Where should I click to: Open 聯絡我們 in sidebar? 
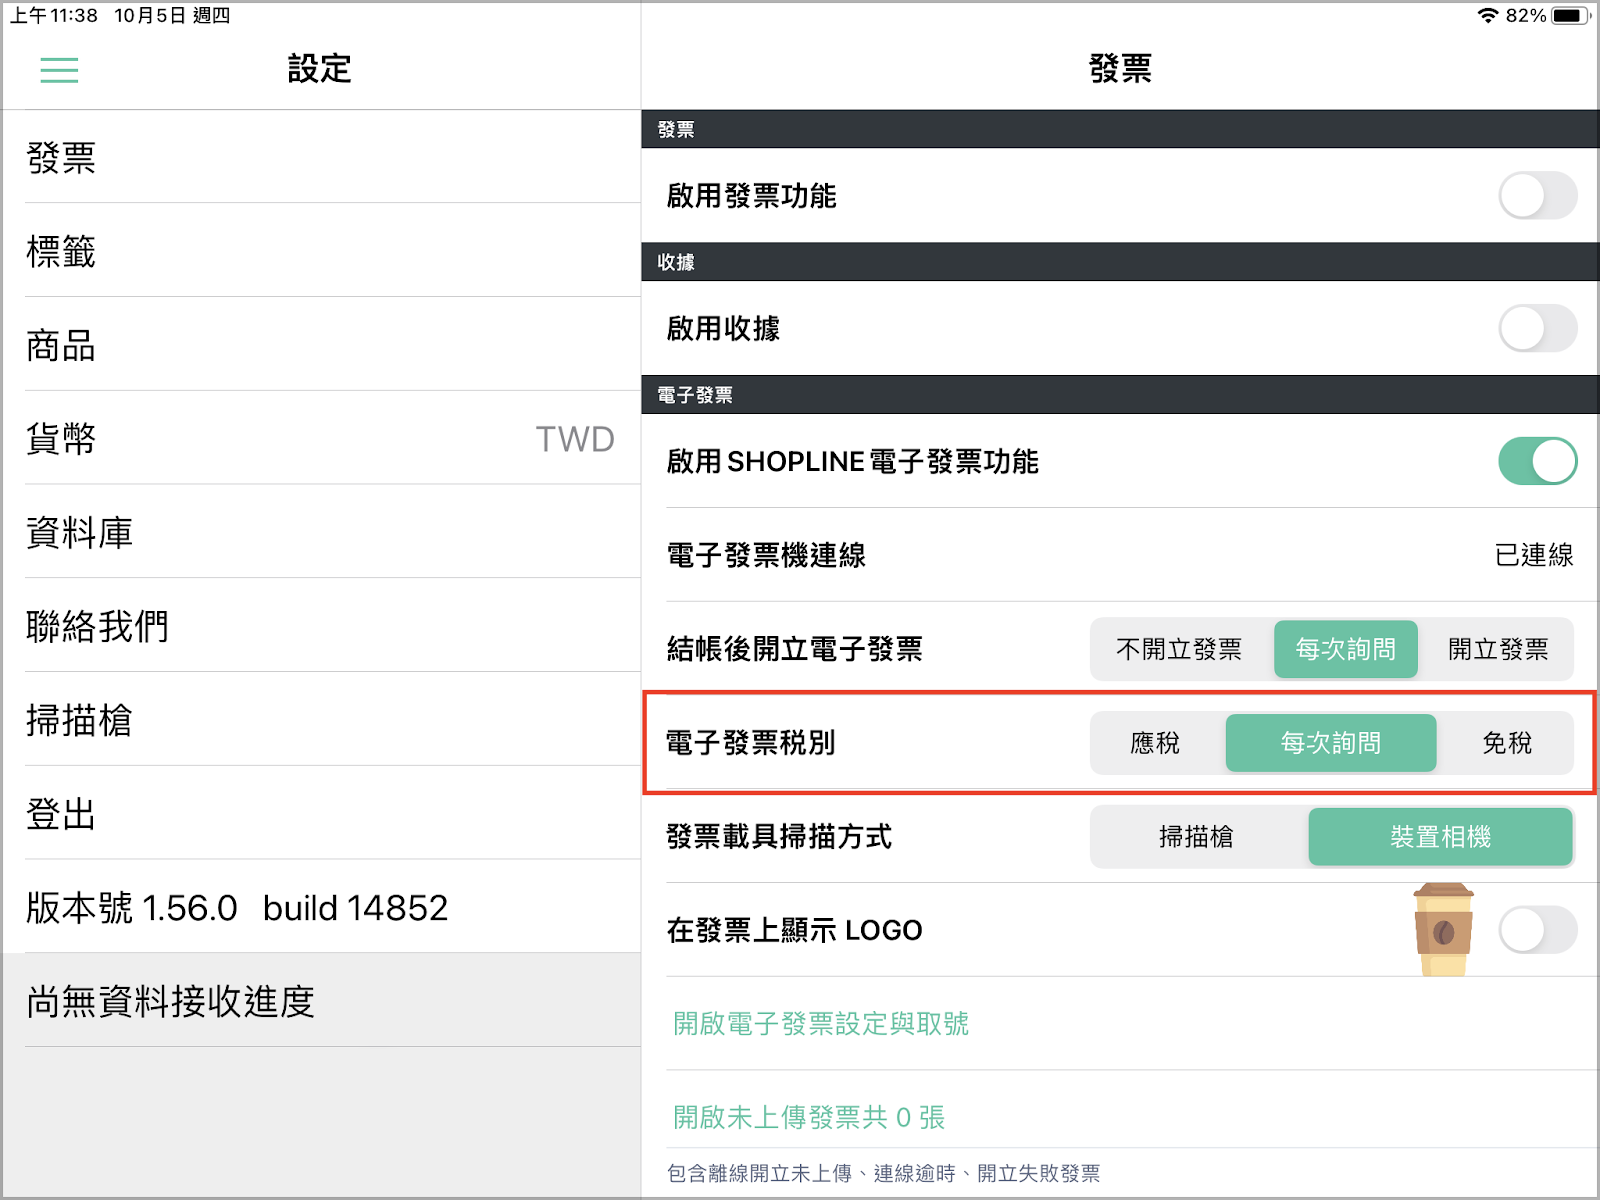point(321,626)
